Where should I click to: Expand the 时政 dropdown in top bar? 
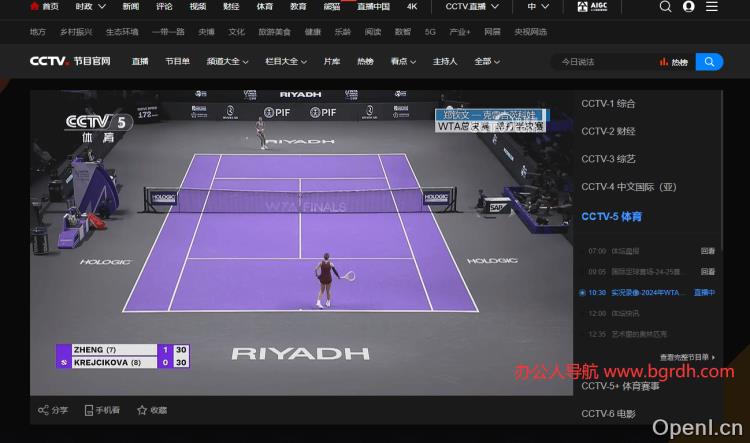point(89,6)
